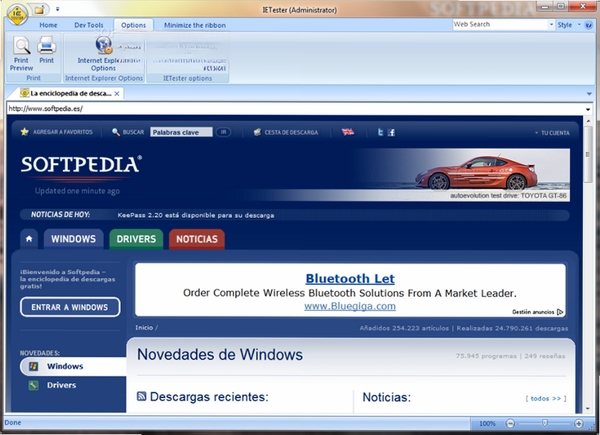Viewport: 600px width, 435px height.
Task: Select the La enciclopedia de desca... page tab
Action: (x=70, y=93)
